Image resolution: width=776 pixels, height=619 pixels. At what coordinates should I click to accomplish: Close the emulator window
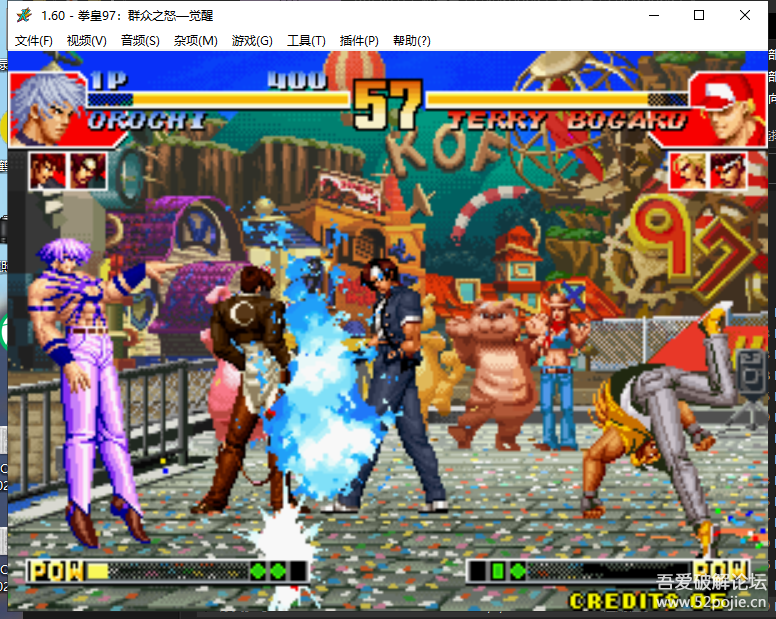[744, 15]
